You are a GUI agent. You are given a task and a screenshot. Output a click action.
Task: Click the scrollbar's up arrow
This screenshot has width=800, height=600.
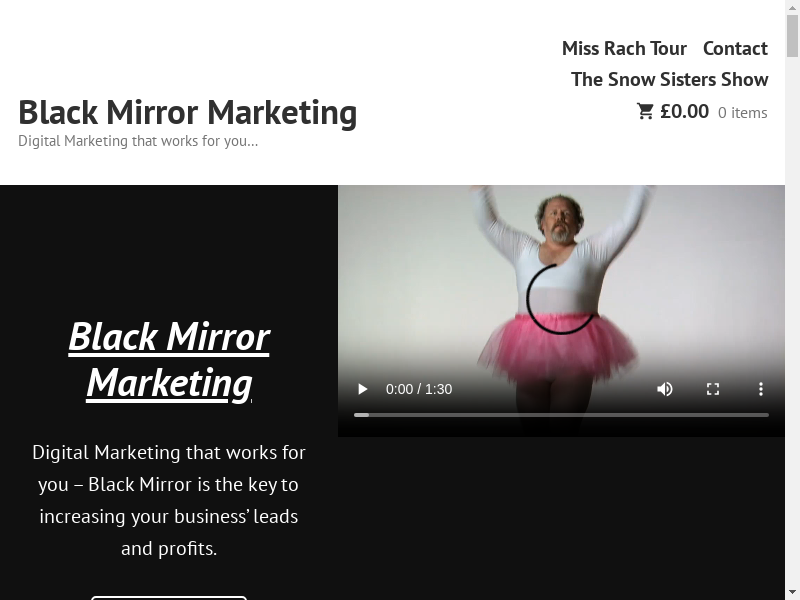tap(792, 6)
